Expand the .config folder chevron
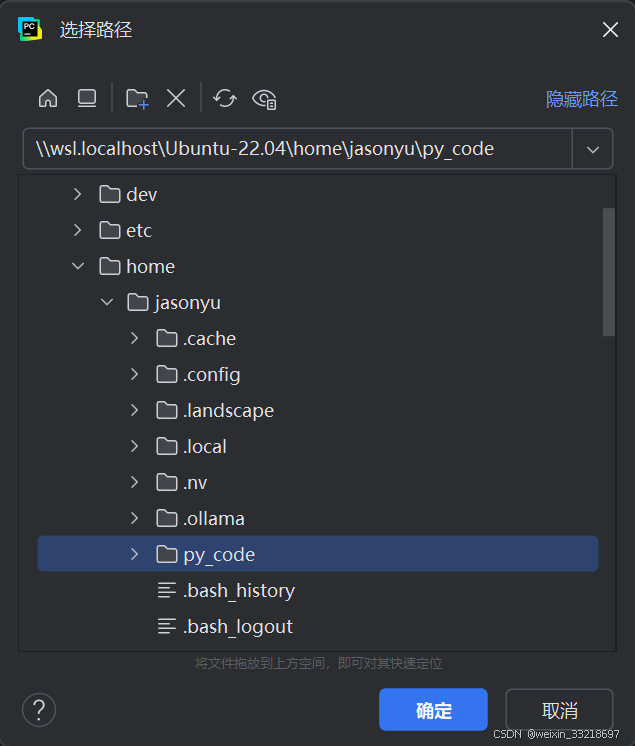 click(x=135, y=374)
